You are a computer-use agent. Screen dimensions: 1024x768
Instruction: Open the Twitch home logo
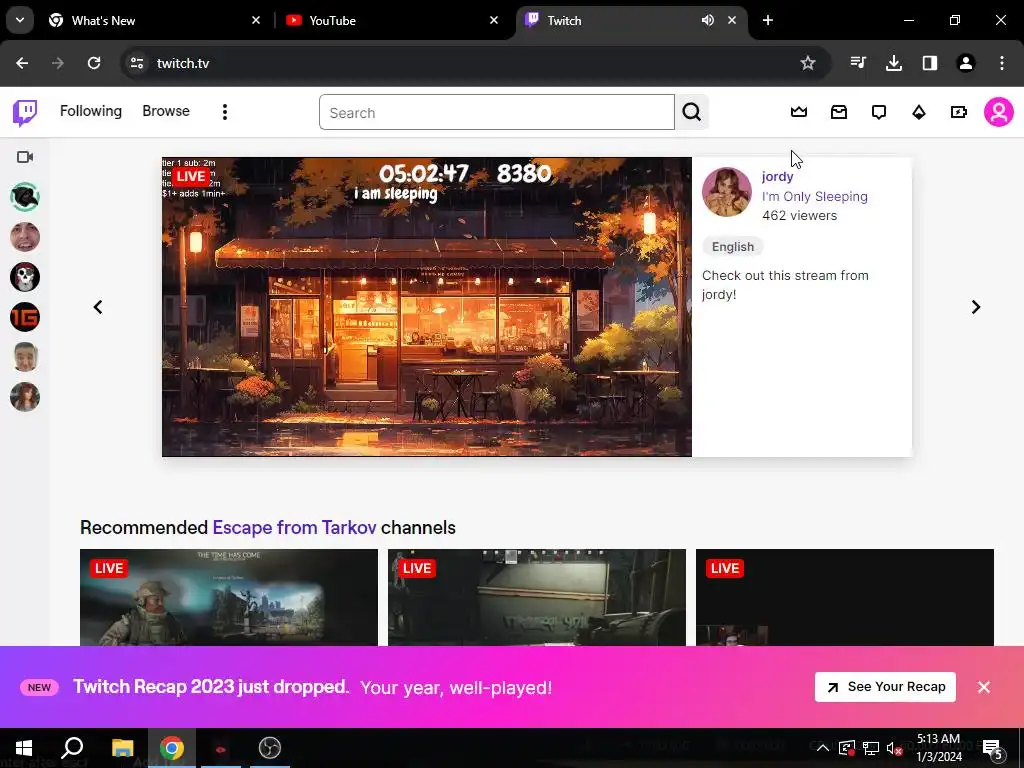25,112
